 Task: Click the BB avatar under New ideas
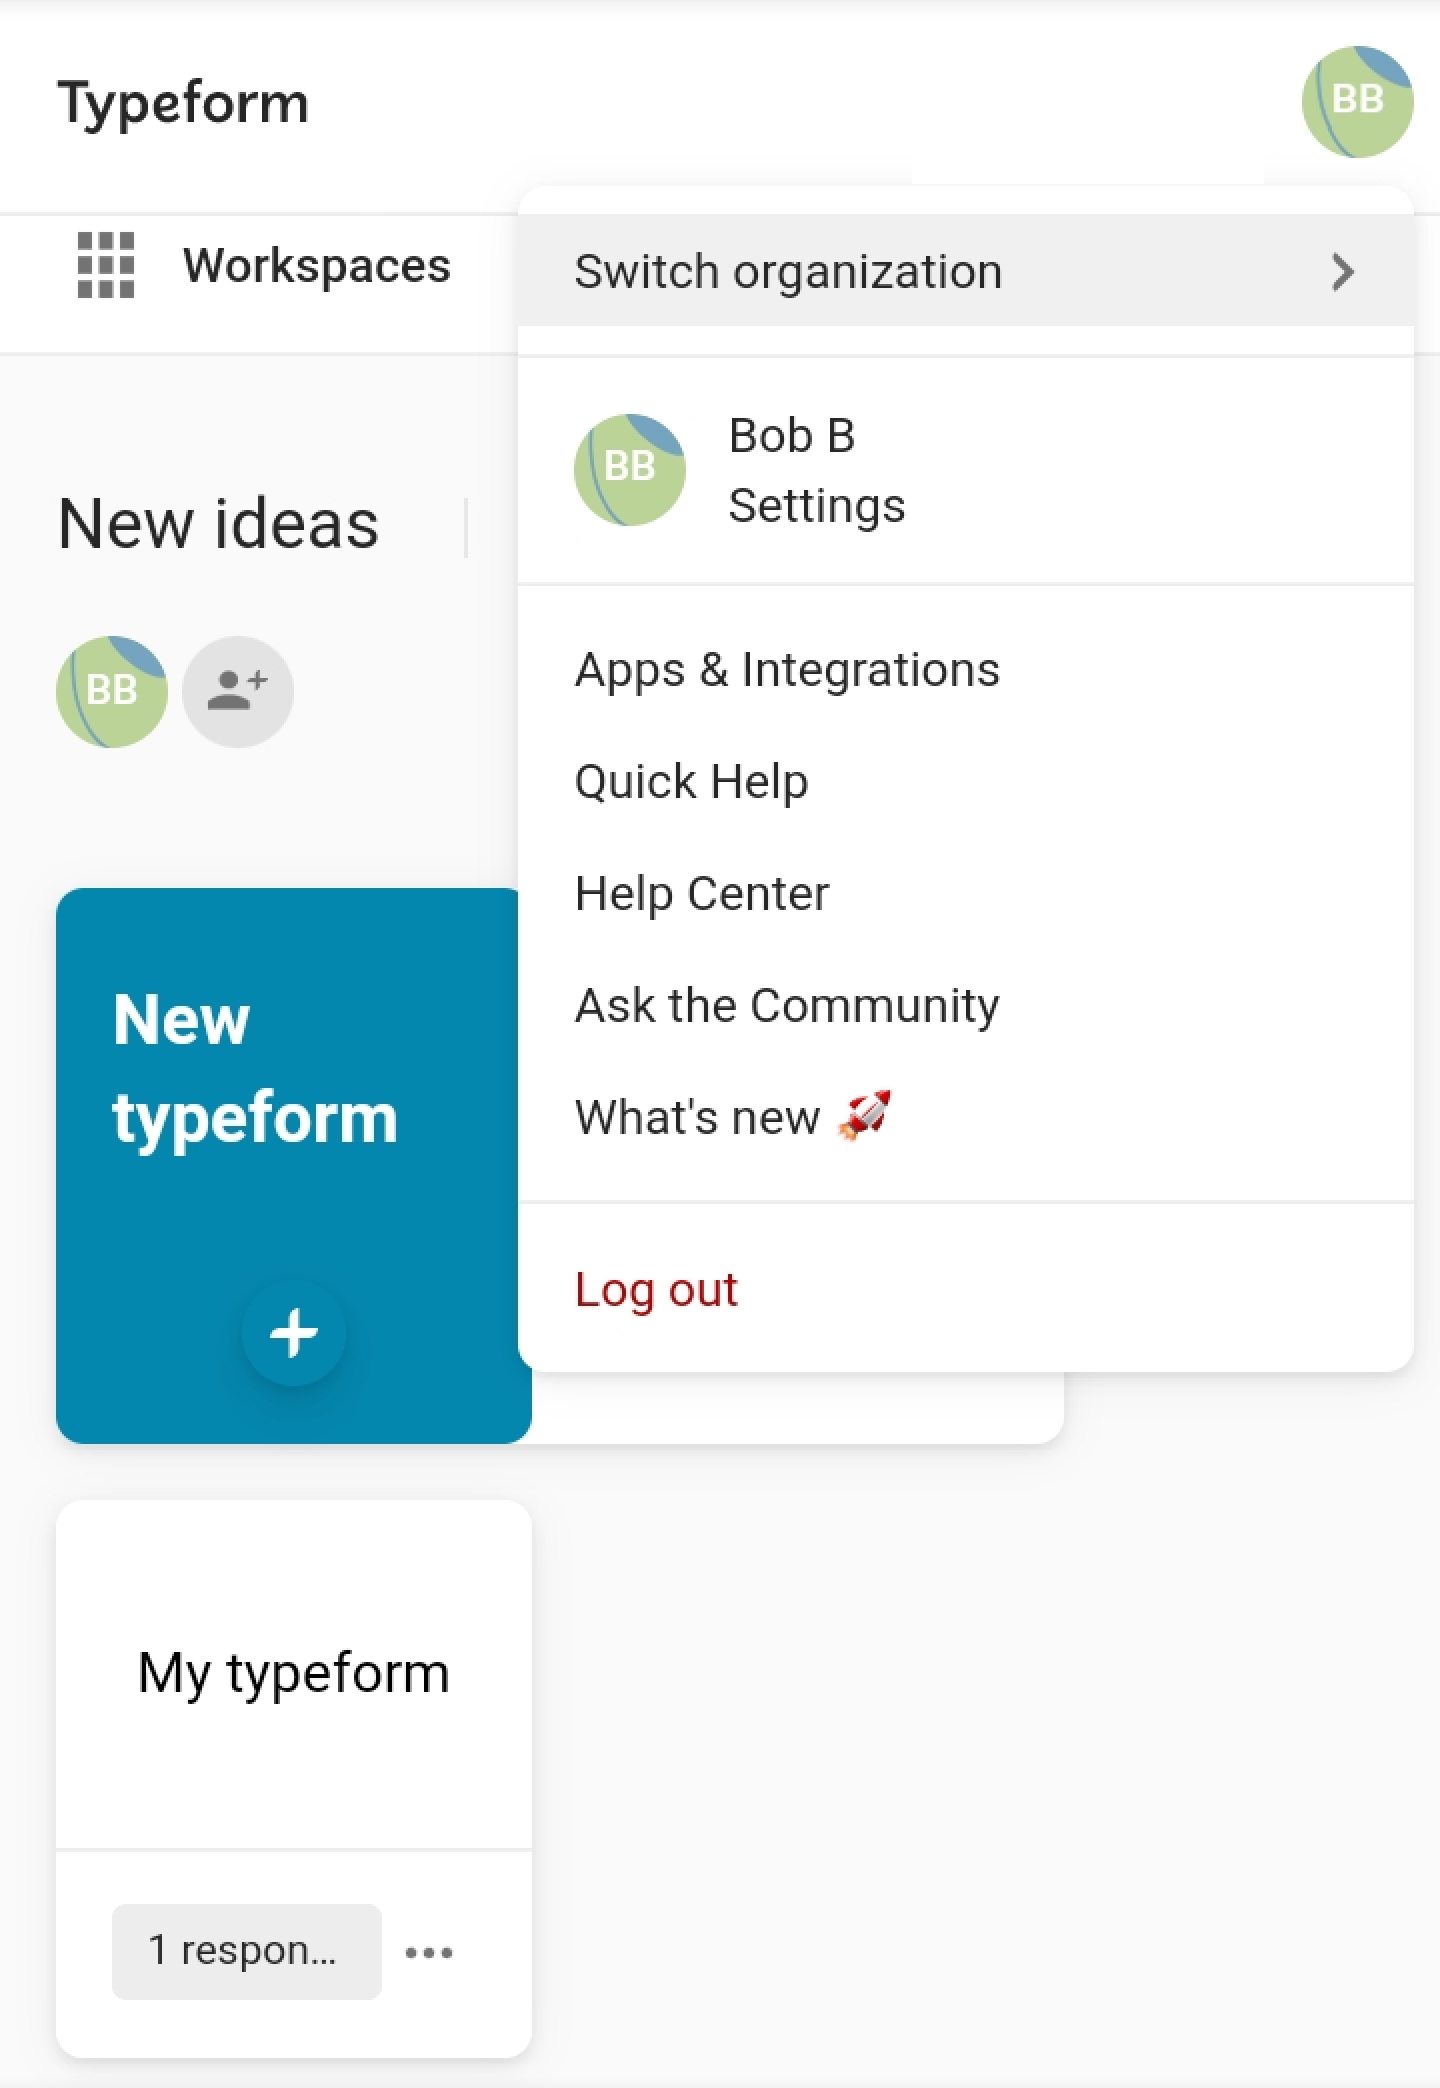pos(112,691)
